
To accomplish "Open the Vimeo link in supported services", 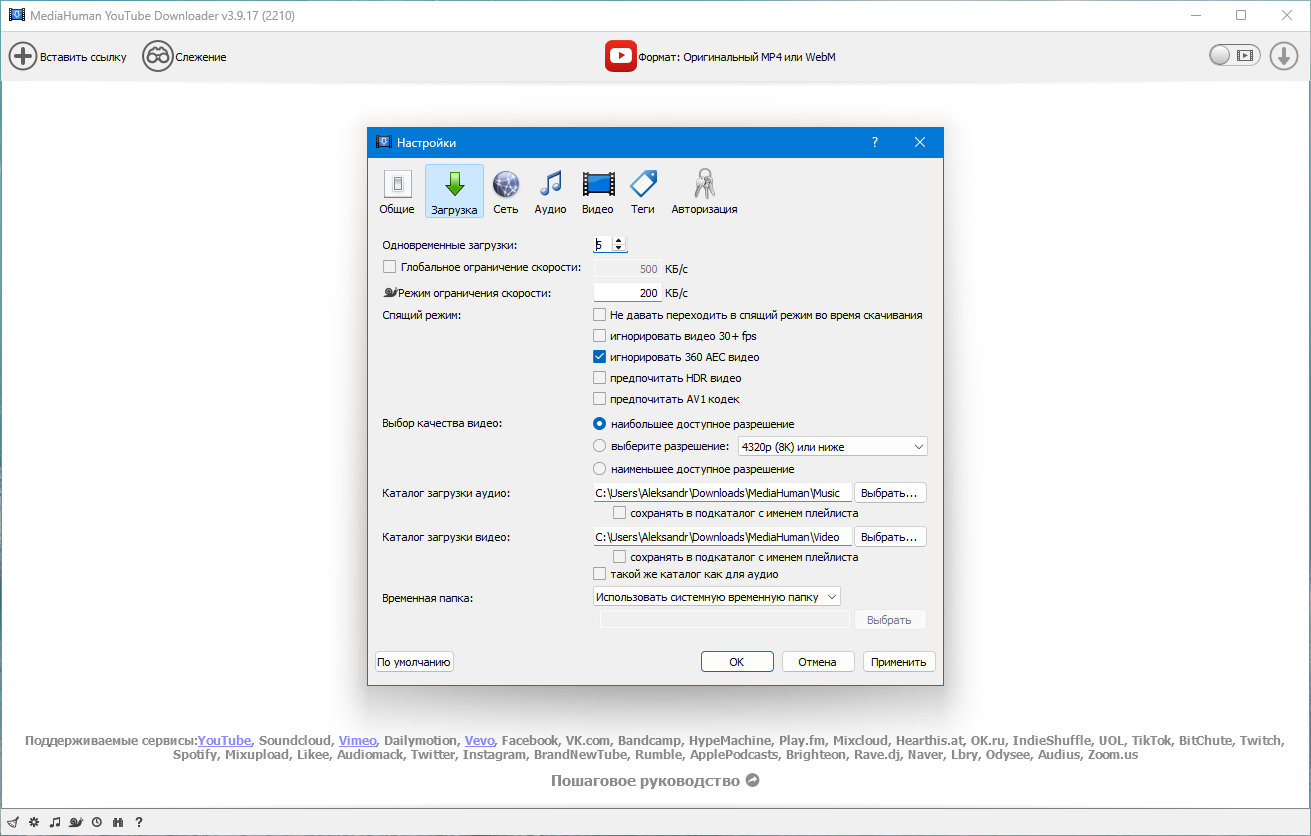I will point(358,741).
